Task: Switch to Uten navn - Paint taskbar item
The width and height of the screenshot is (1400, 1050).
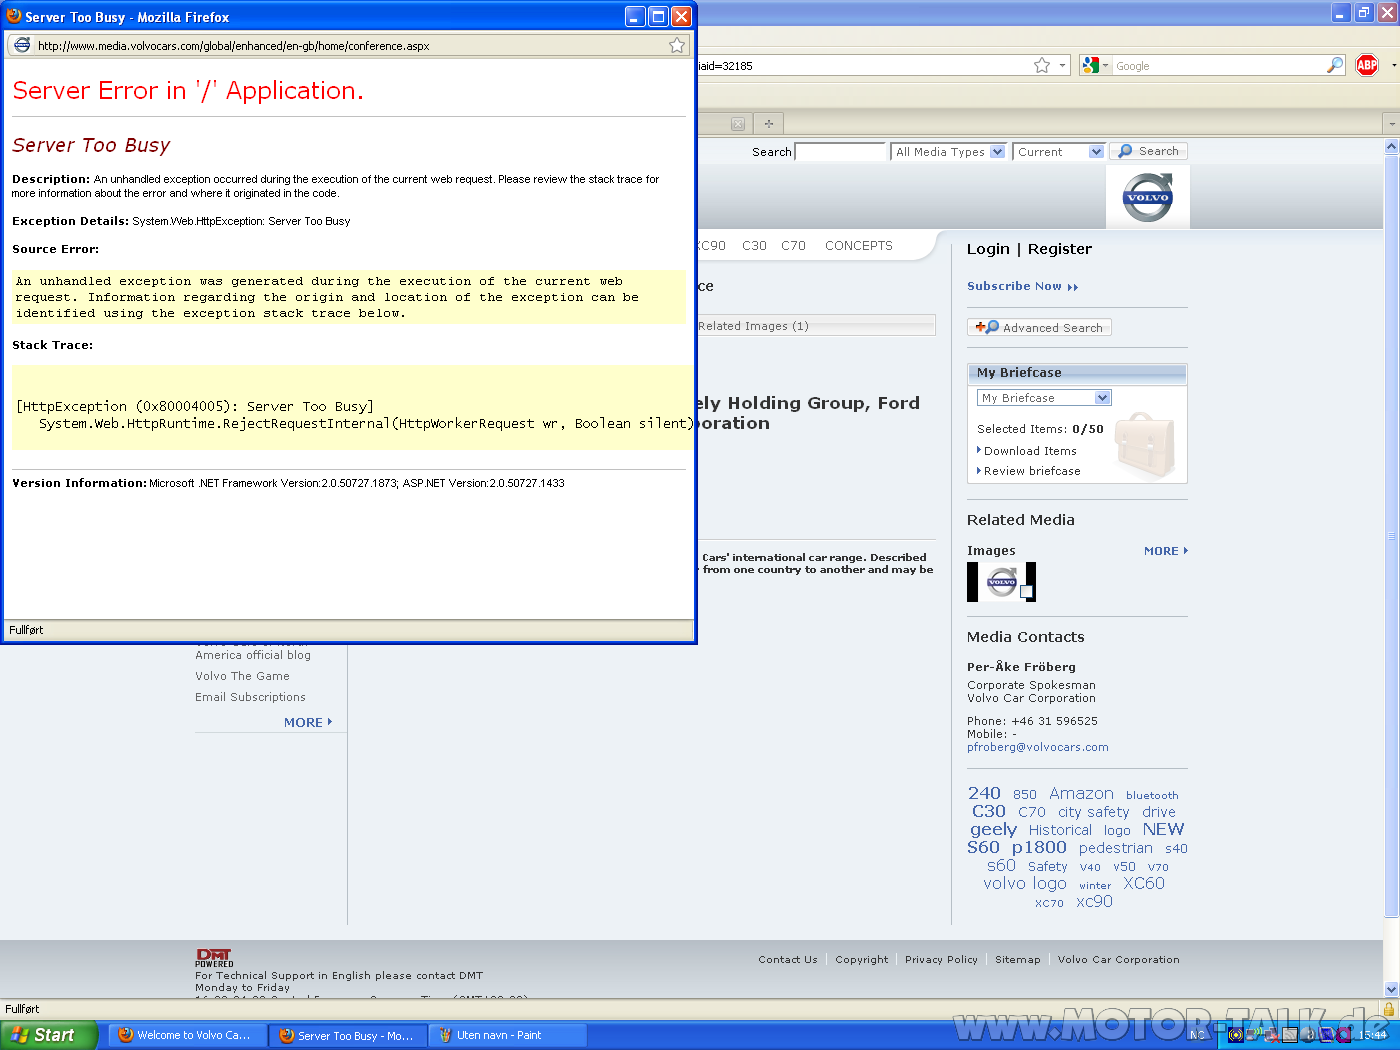Action: point(507,1035)
